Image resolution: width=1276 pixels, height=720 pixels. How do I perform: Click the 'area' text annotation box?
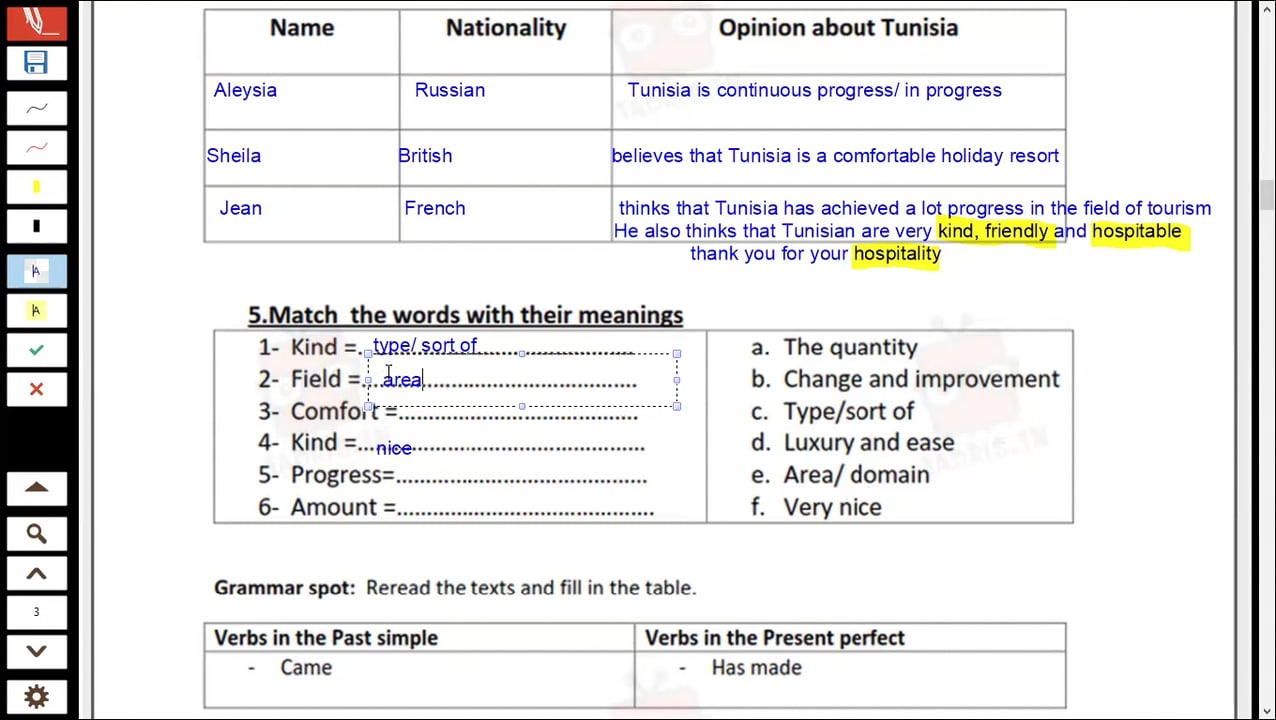click(403, 380)
